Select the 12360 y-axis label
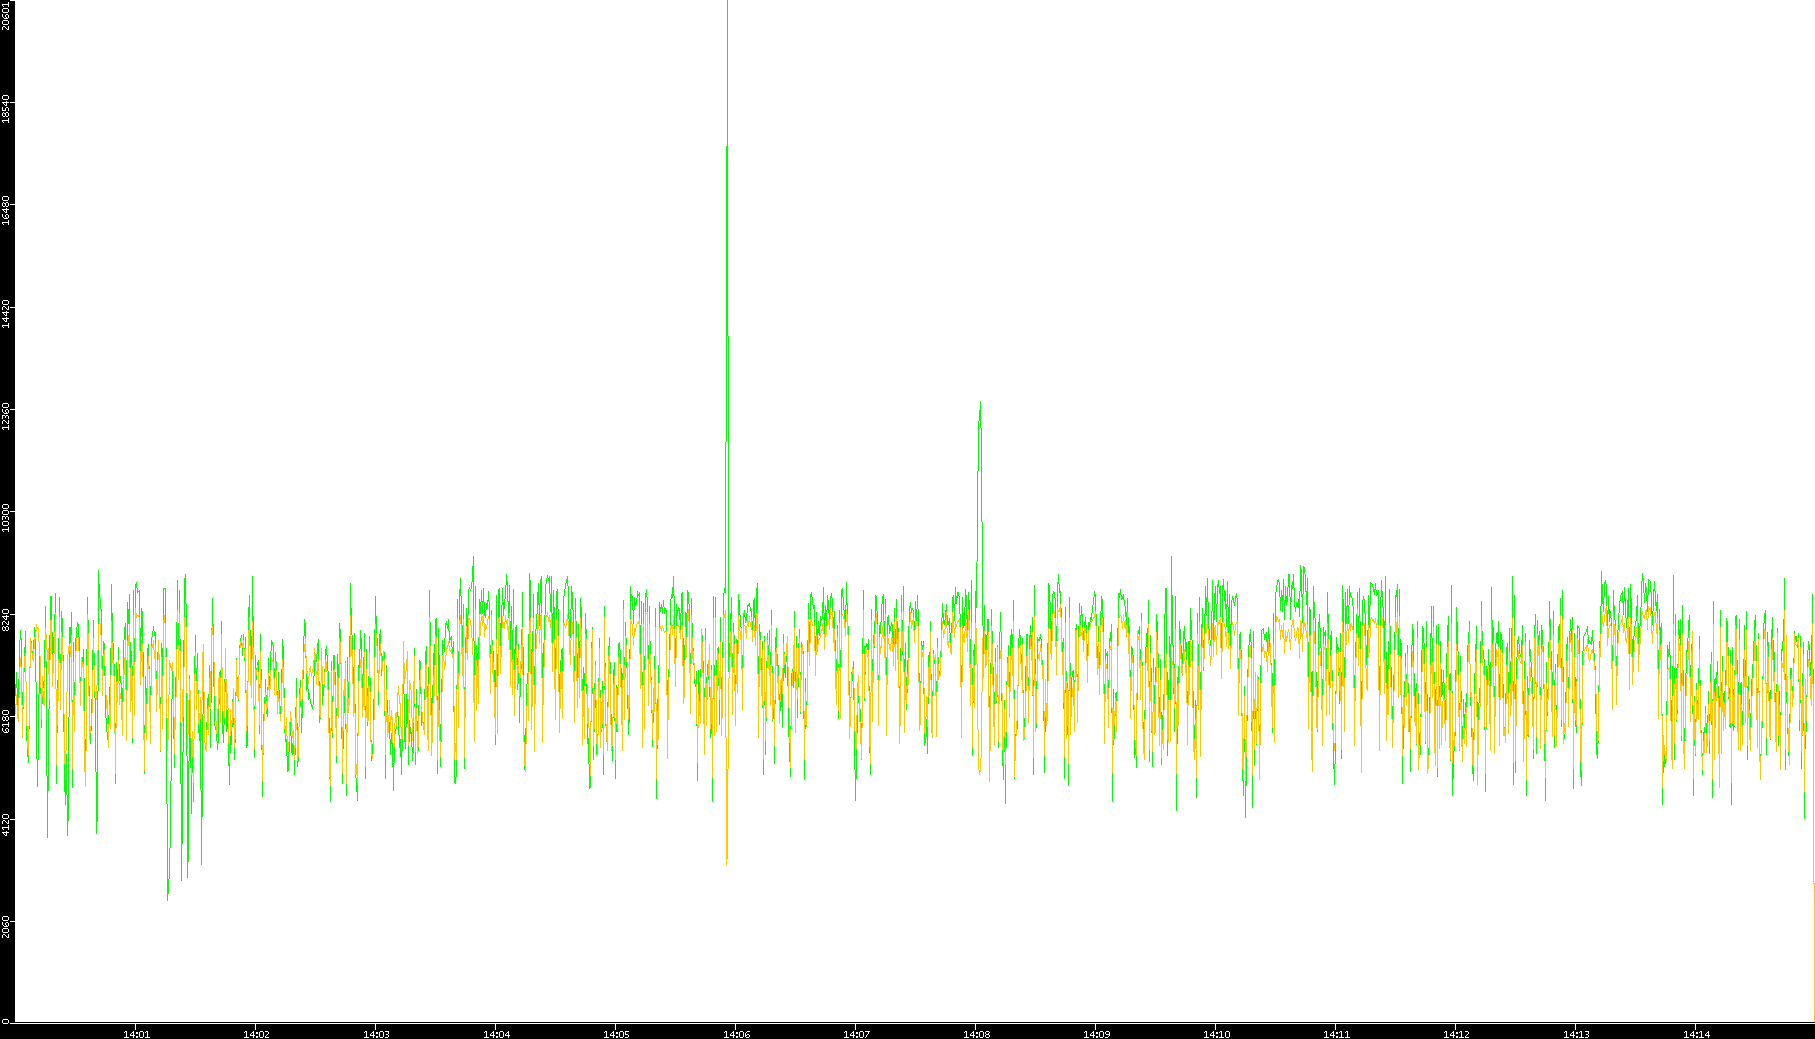This screenshot has height=1039, width=1815. tap(6, 417)
